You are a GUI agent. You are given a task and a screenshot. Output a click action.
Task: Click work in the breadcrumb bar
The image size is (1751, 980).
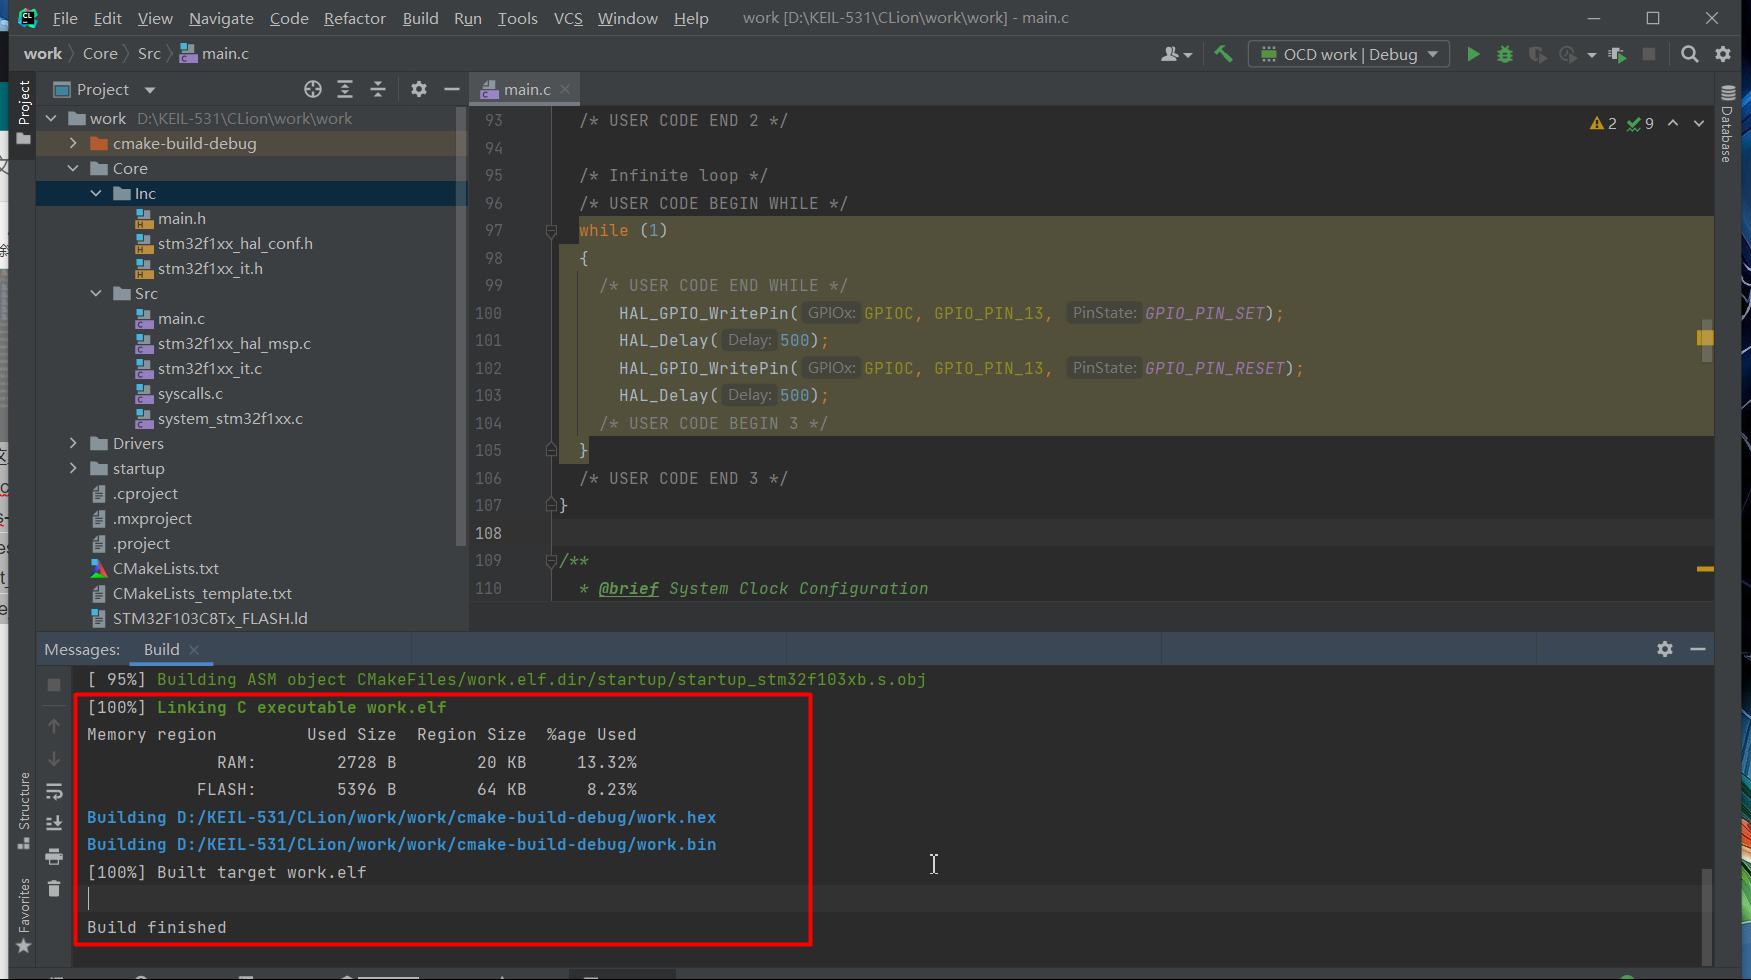[x=43, y=54]
